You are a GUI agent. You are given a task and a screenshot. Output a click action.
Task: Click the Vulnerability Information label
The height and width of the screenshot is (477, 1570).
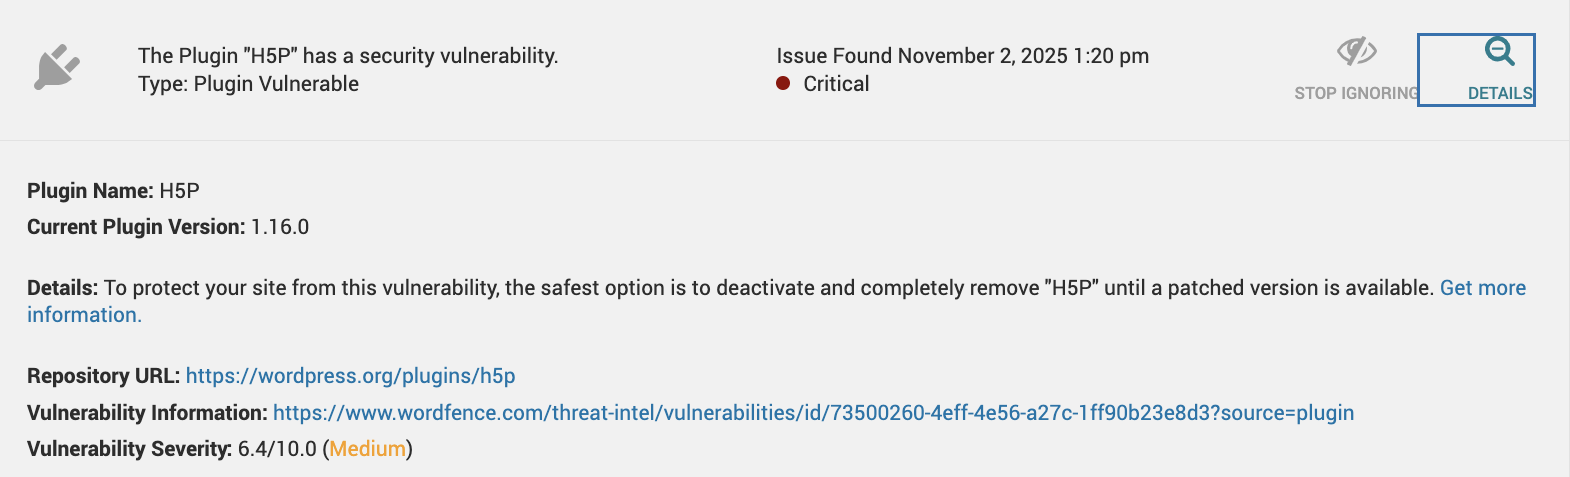tap(147, 413)
